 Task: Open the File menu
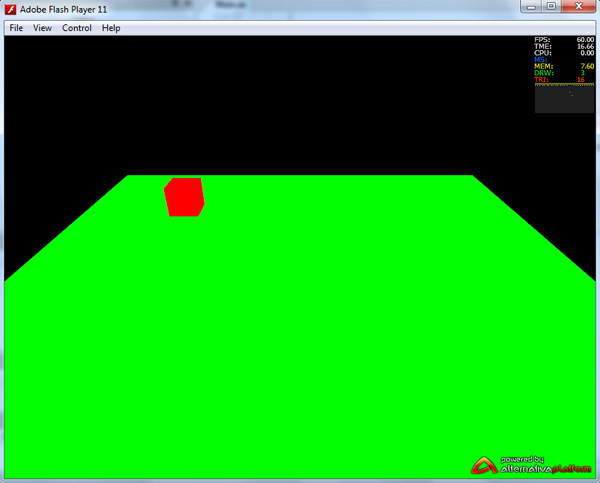[16, 28]
